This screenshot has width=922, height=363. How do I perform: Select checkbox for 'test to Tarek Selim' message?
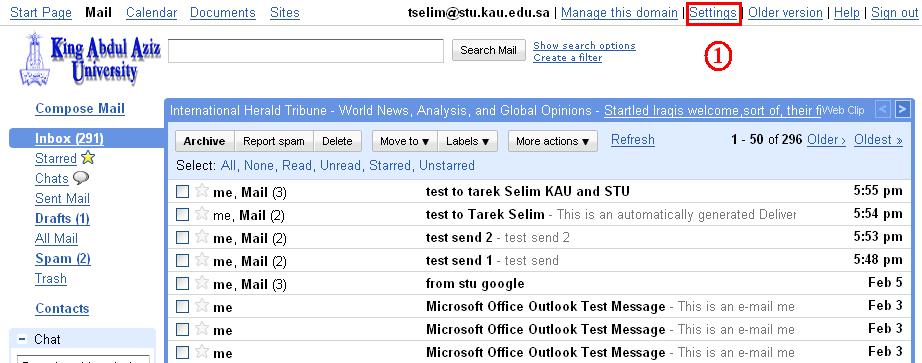tap(183, 215)
